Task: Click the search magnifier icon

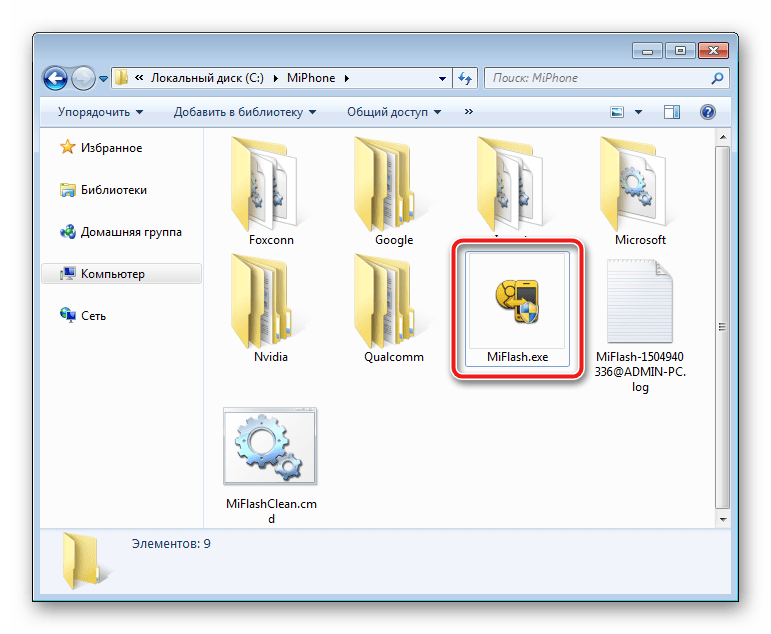Action: pos(717,78)
